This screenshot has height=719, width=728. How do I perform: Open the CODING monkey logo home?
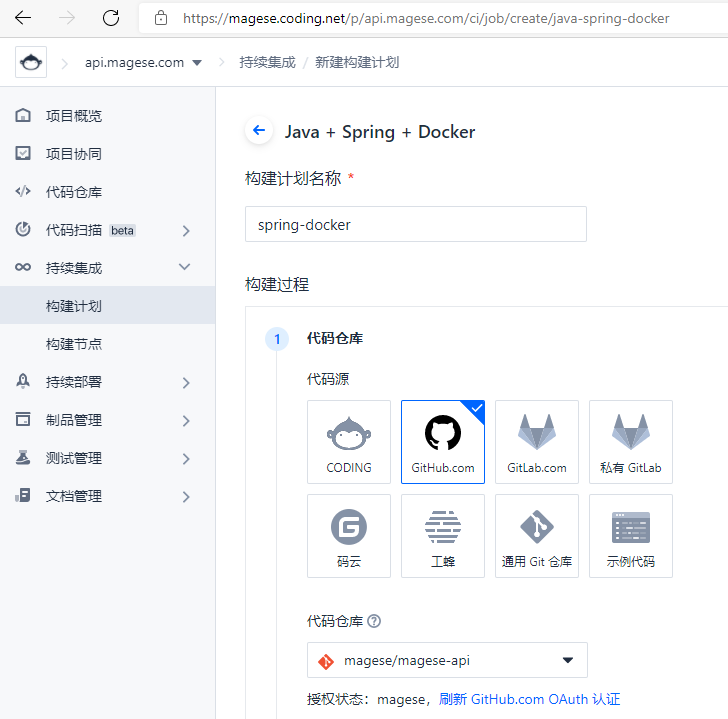[31, 62]
